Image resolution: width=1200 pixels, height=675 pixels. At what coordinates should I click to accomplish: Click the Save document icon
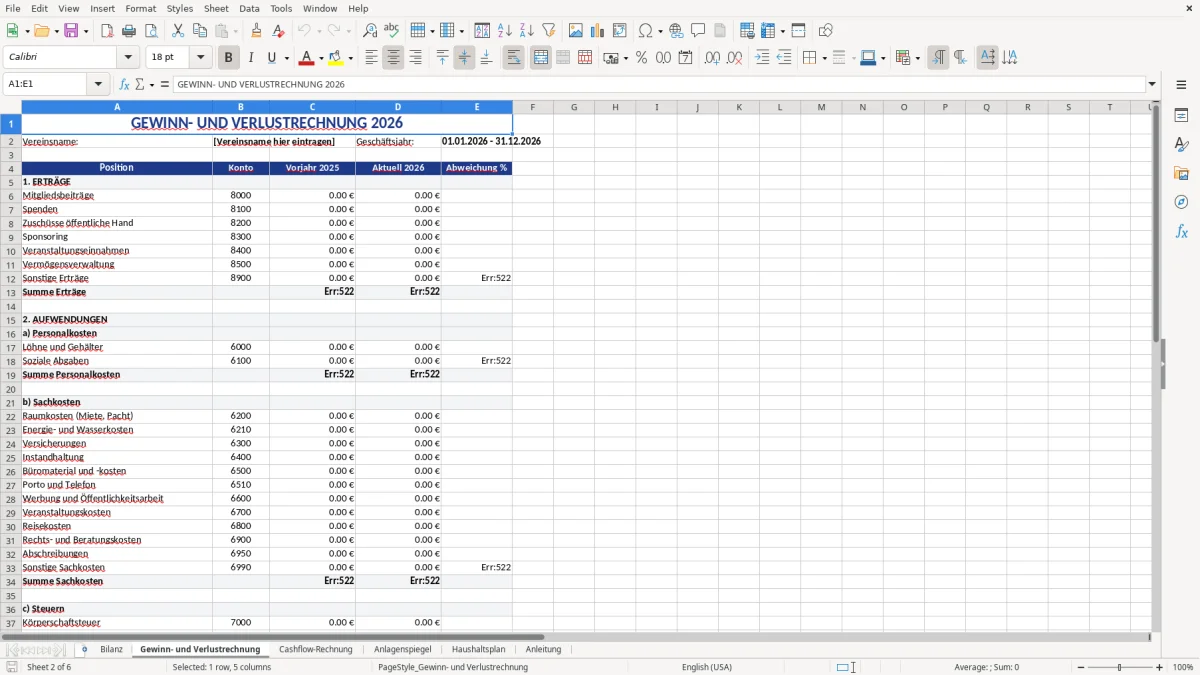pyautogui.click(x=71, y=31)
